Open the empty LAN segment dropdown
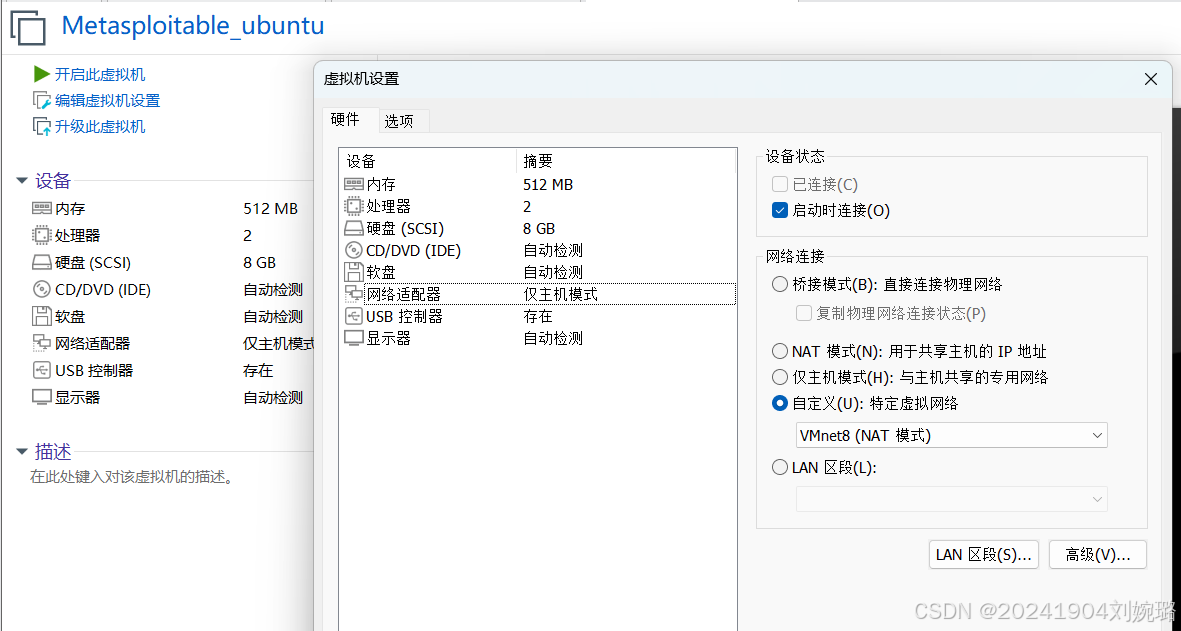The width and height of the screenshot is (1181, 631). pyautogui.click(x=951, y=499)
